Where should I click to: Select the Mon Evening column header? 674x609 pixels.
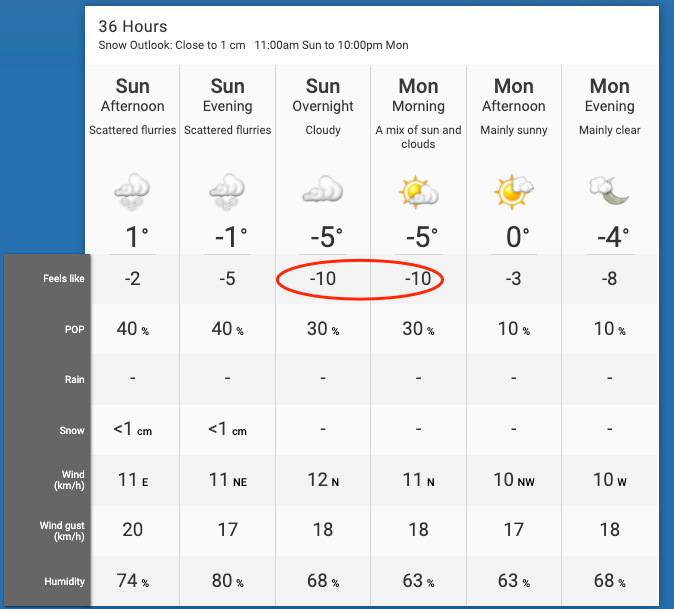pyautogui.click(x=610, y=95)
